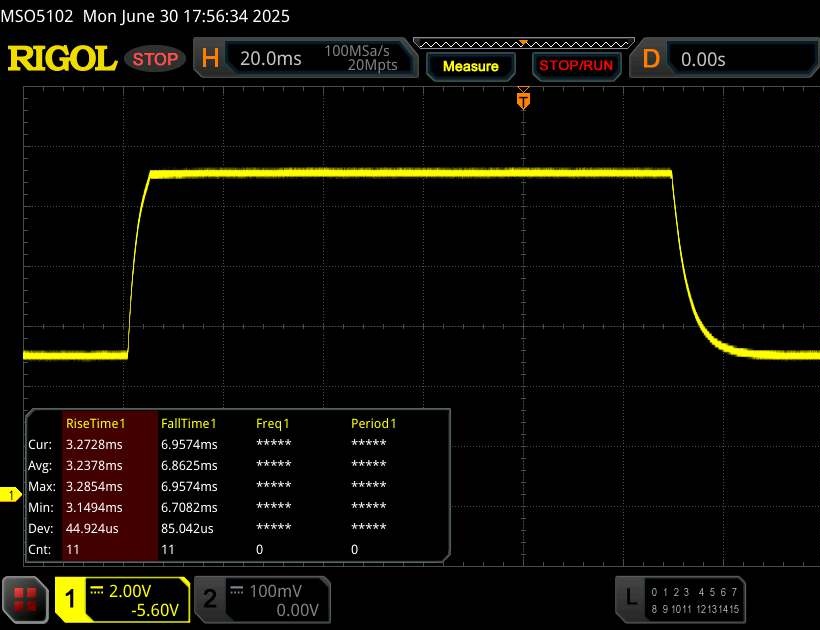Open channel 1 2.00V scale settings
This screenshot has width=820, height=630.
coord(129,591)
